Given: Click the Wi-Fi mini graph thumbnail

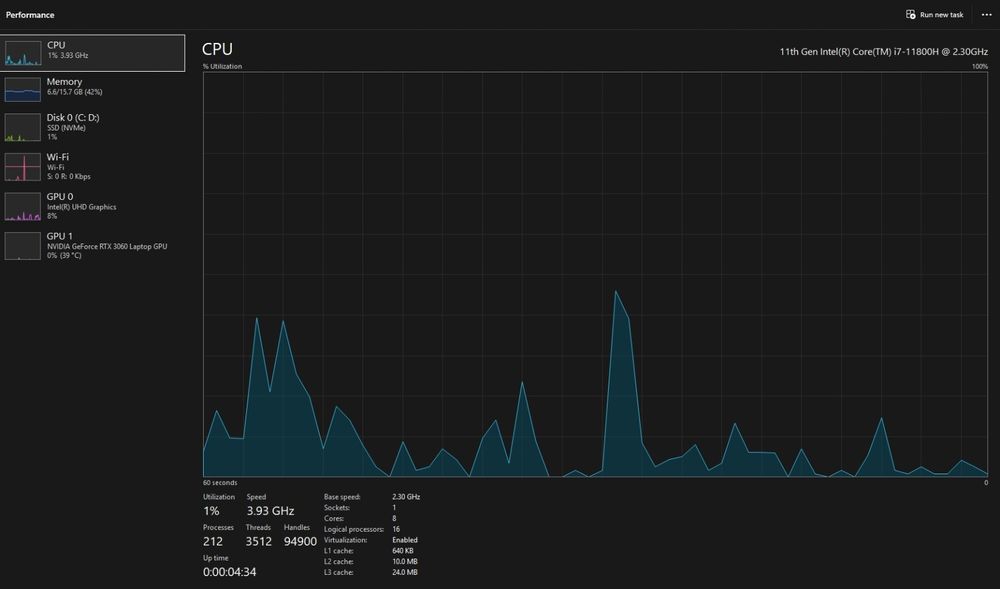Looking at the screenshot, I should coord(23,167).
